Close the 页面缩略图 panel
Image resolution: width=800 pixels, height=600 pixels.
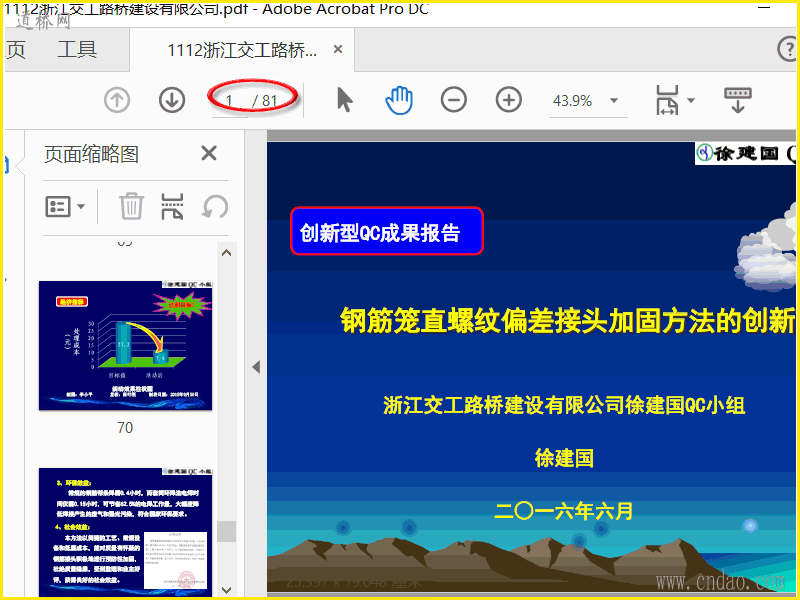pyautogui.click(x=209, y=153)
